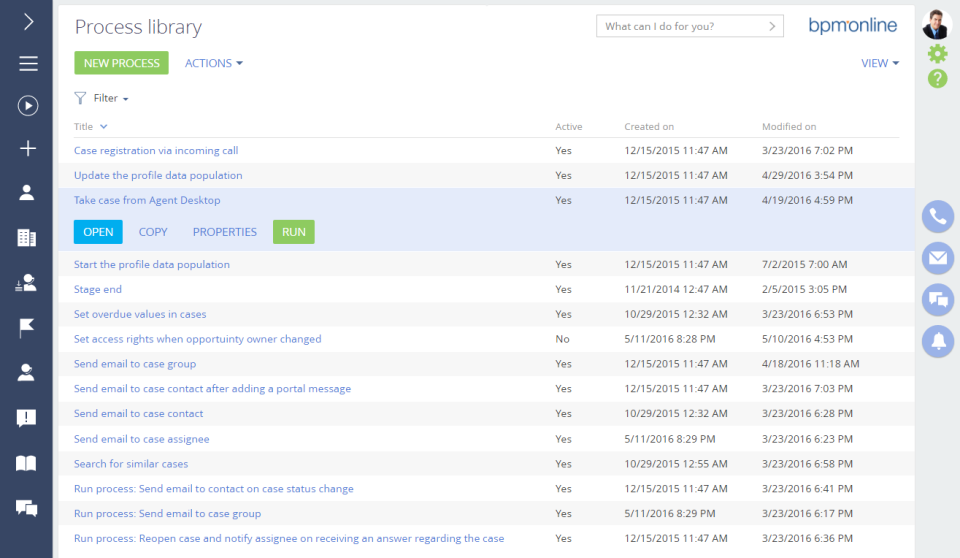Click the phone call icon
The image size is (960, 558).
tap(937, 217)
